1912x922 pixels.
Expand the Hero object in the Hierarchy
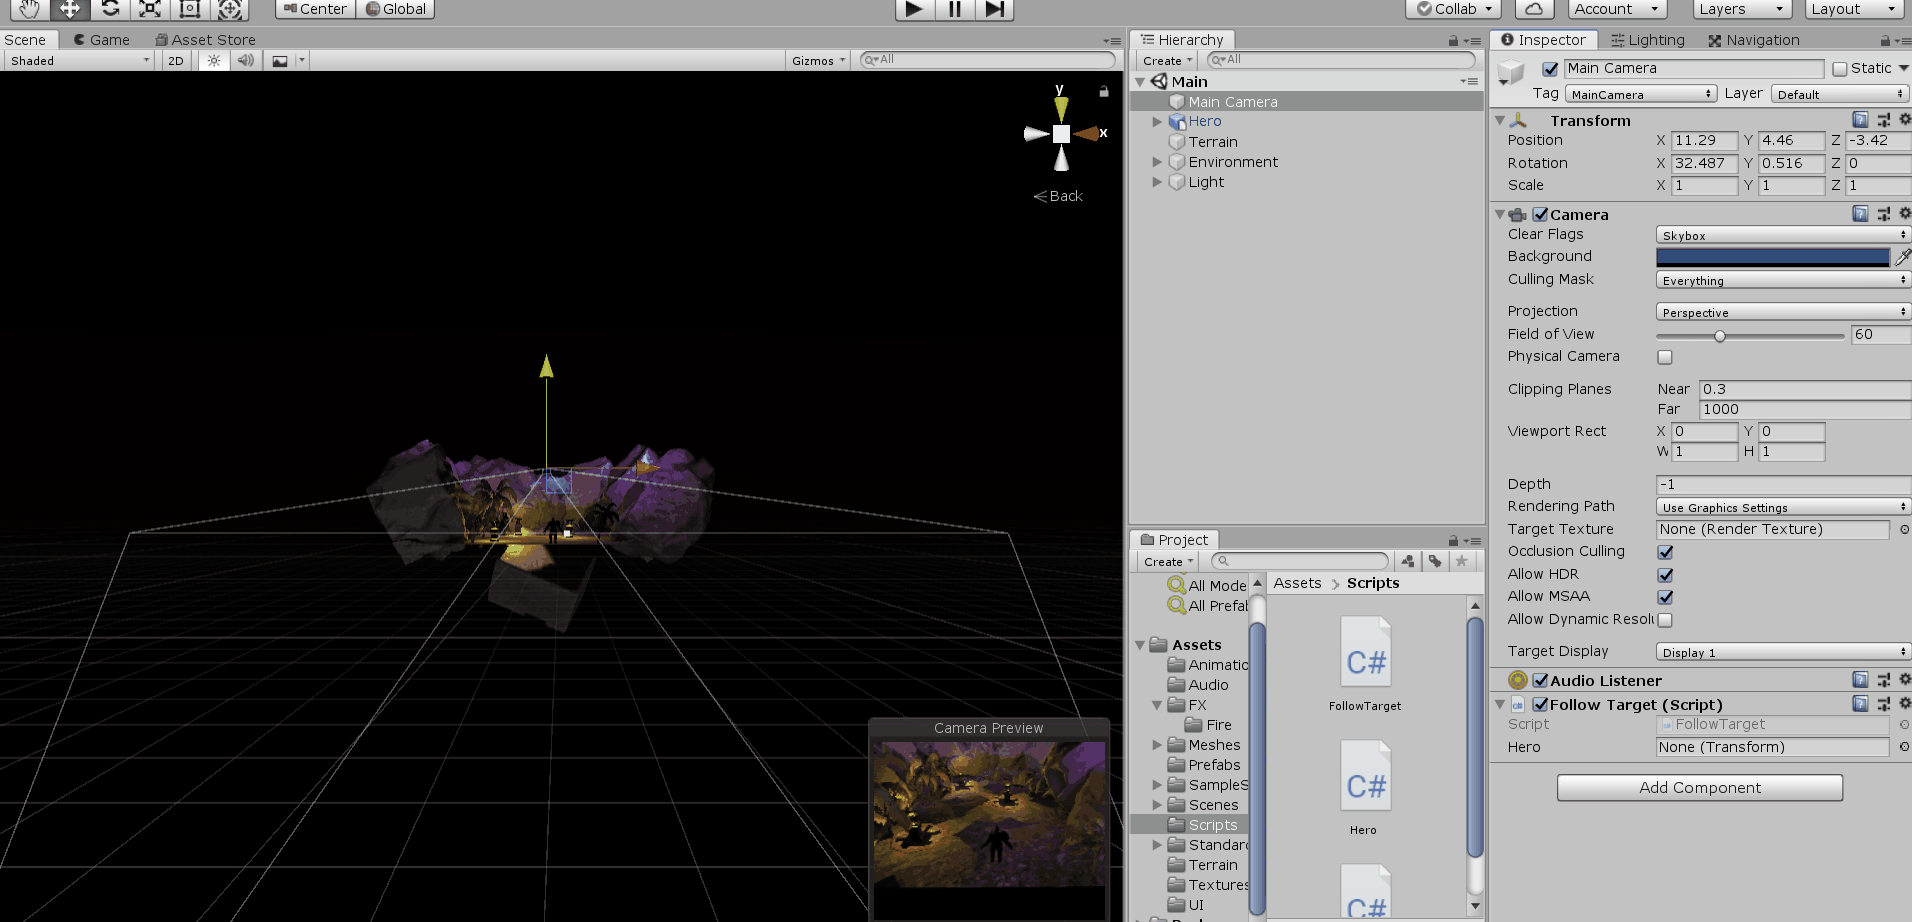(x=1157, y=121)
